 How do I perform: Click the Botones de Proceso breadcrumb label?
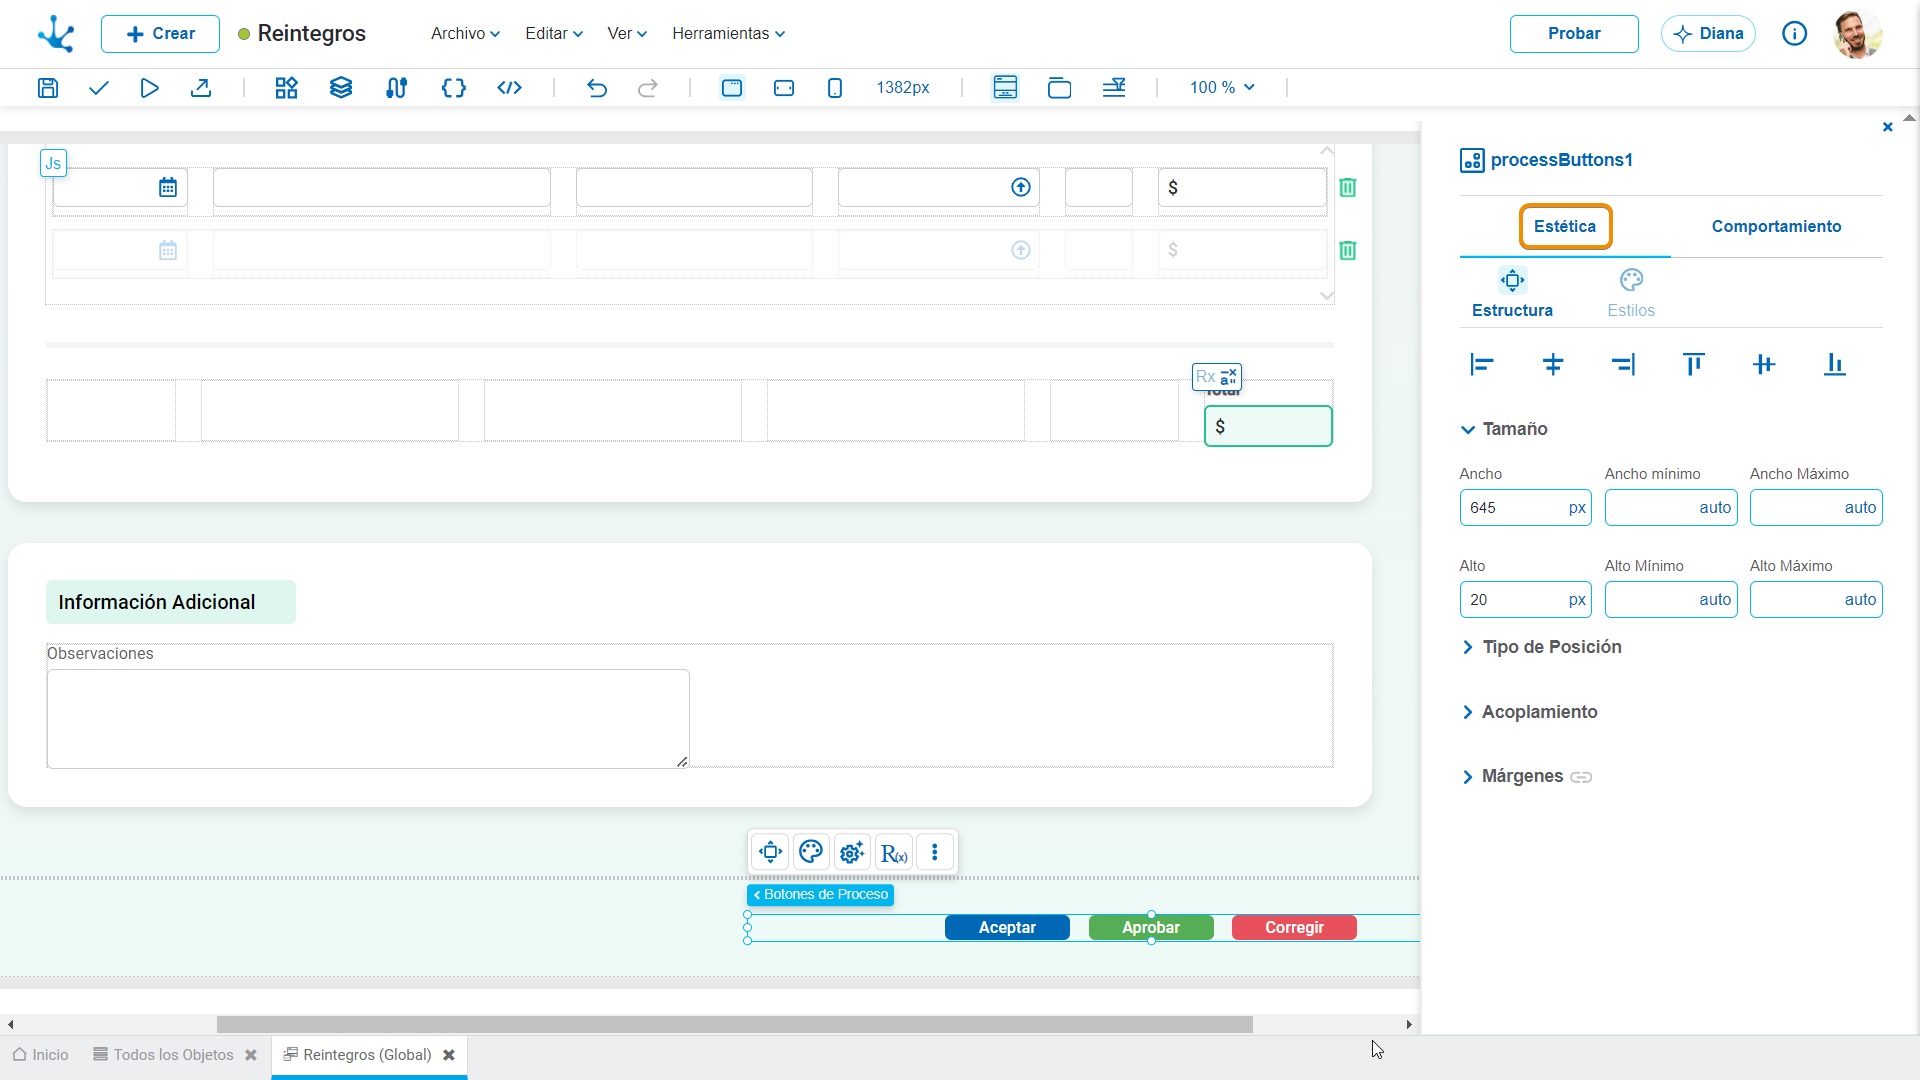pos(820,895)
